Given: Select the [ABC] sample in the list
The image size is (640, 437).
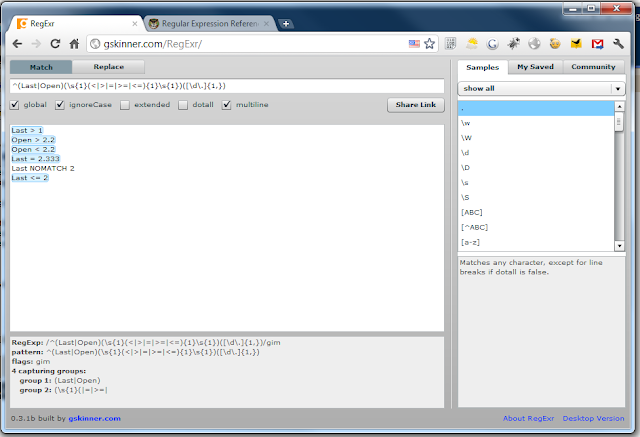Looking at the screenshot, I should tap(536, 212).
